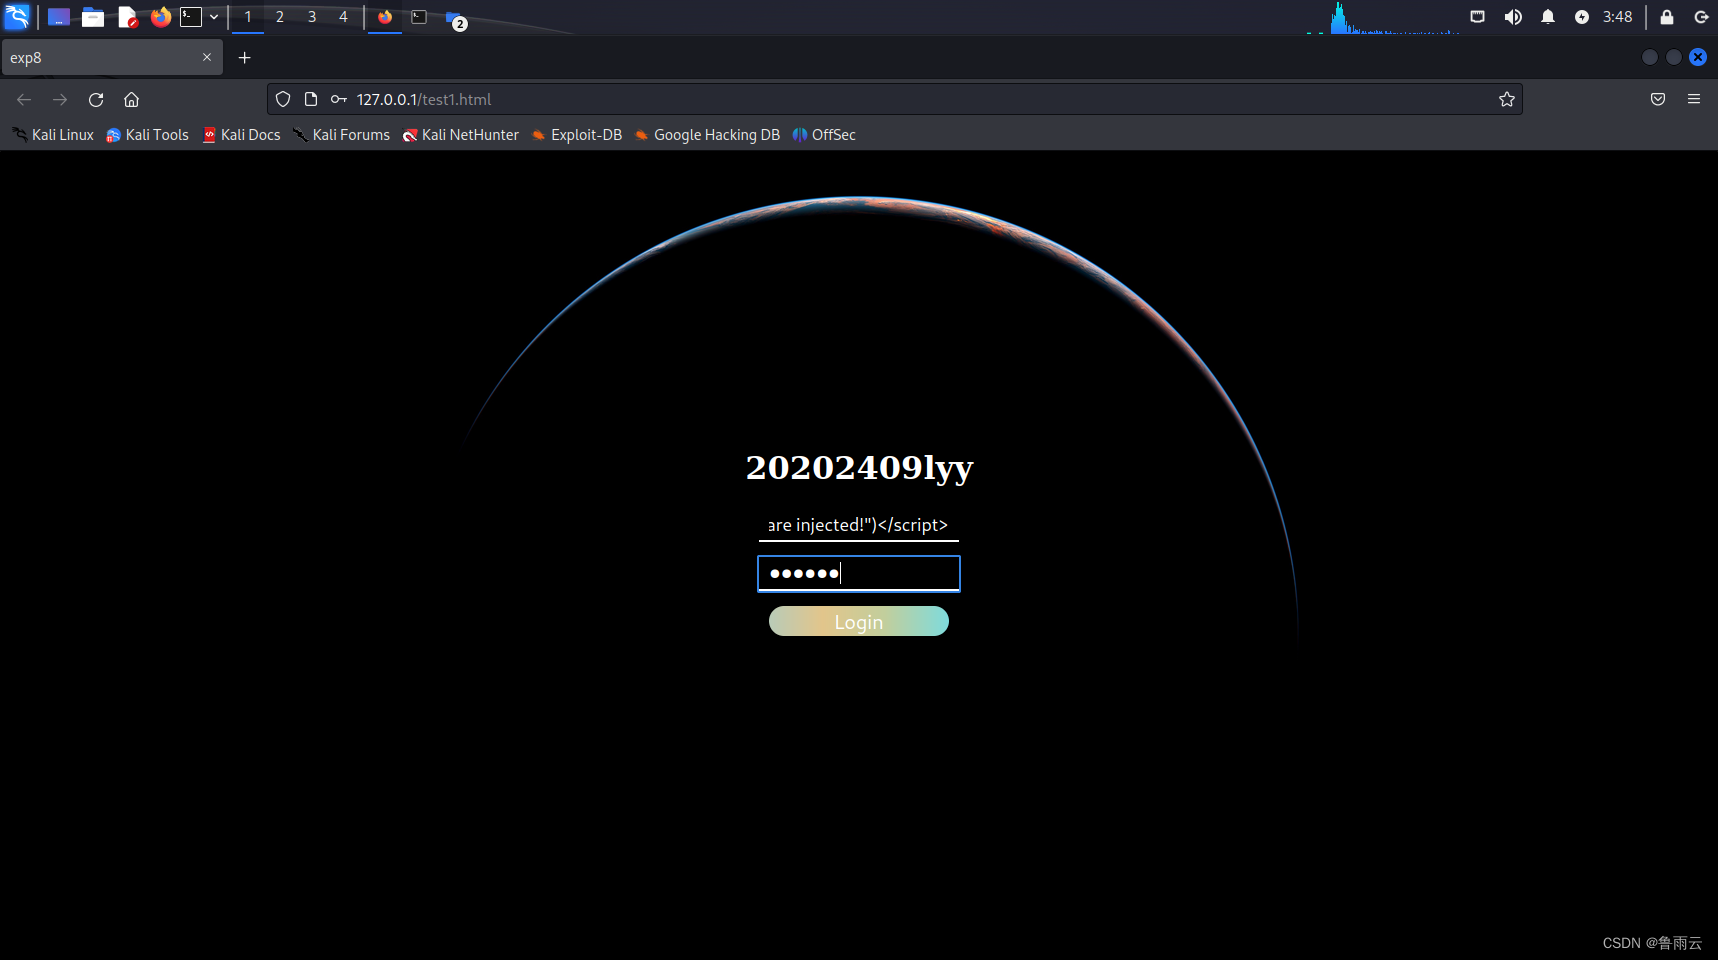
Task: Lock the screen with padlock icon
Action: pyautogui.click(x=1667, y=17)
